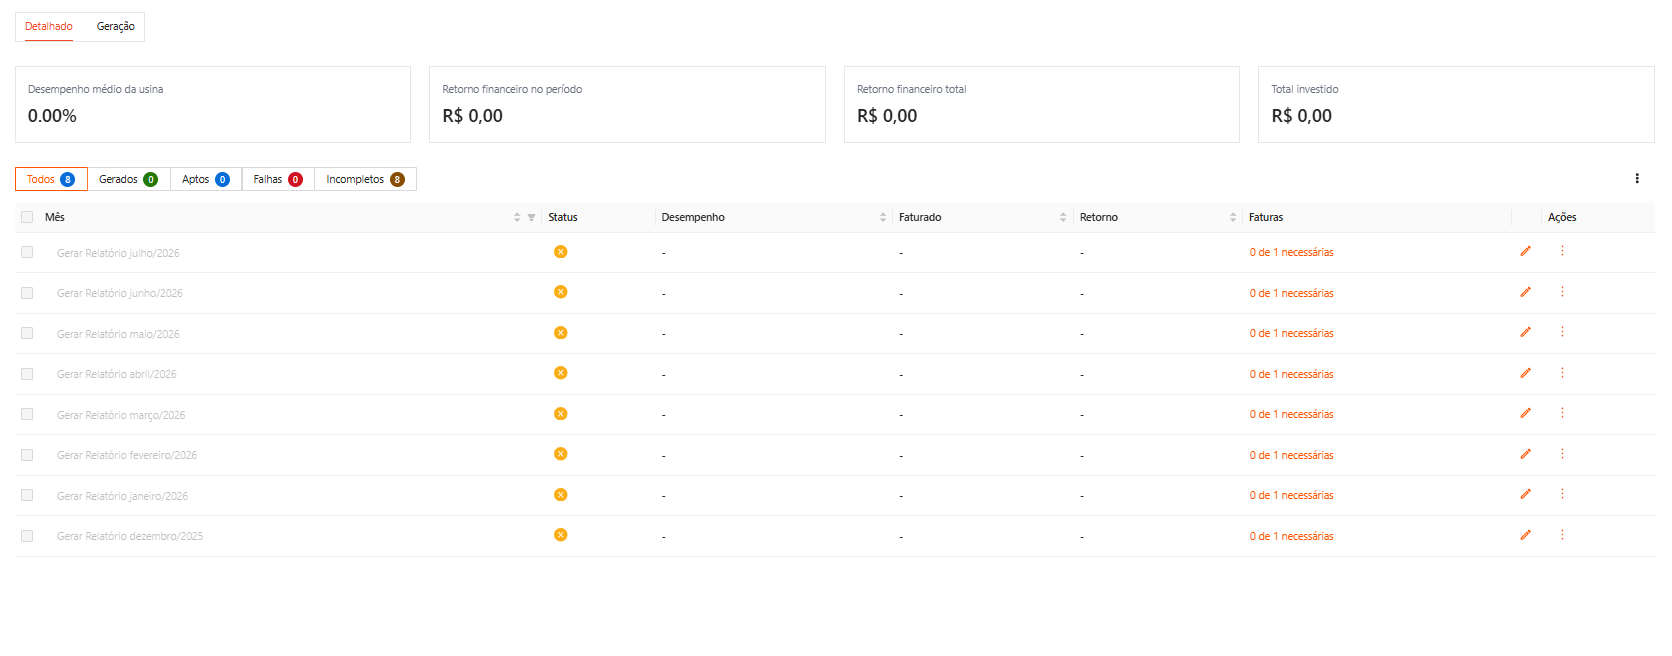
Task: Open Gerar Relatório junho/2026 link
Action: [x=120, y=293]
